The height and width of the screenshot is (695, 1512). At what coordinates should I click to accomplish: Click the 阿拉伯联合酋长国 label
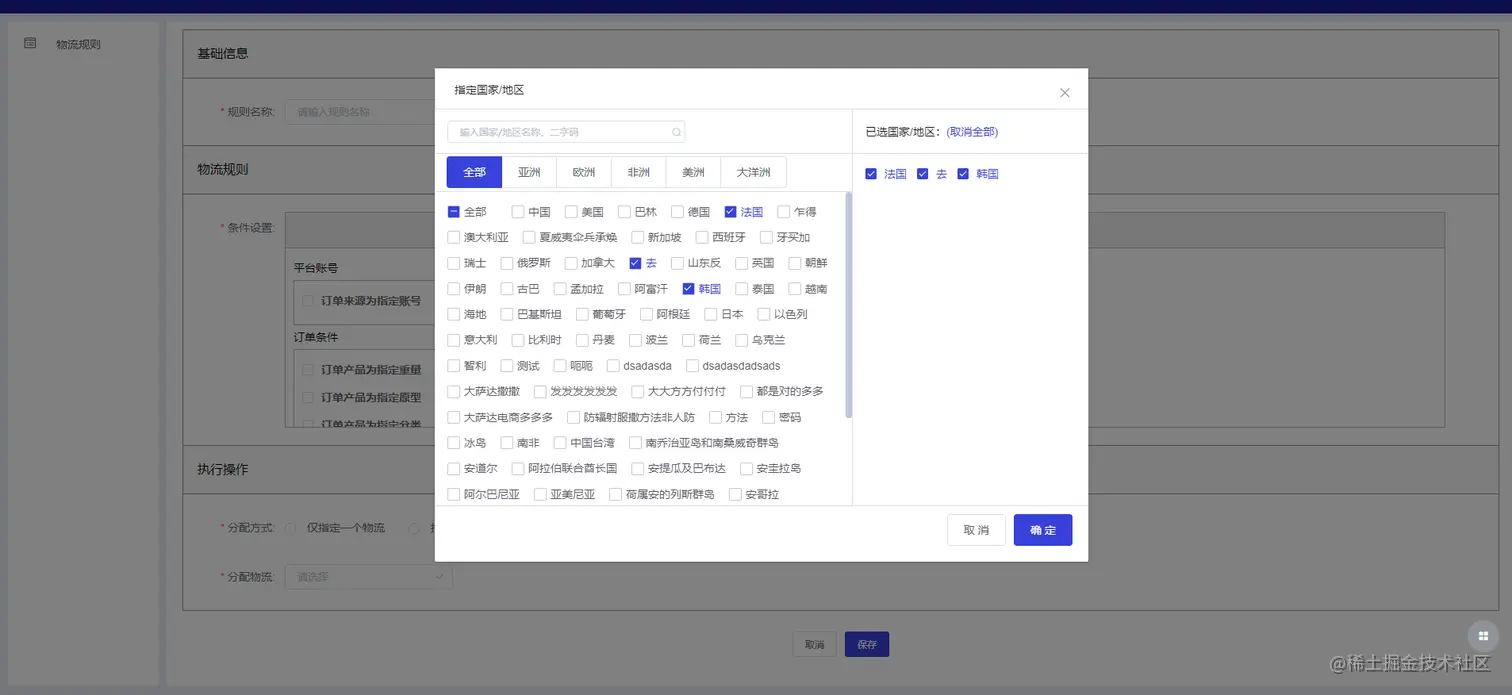point(573,469)
